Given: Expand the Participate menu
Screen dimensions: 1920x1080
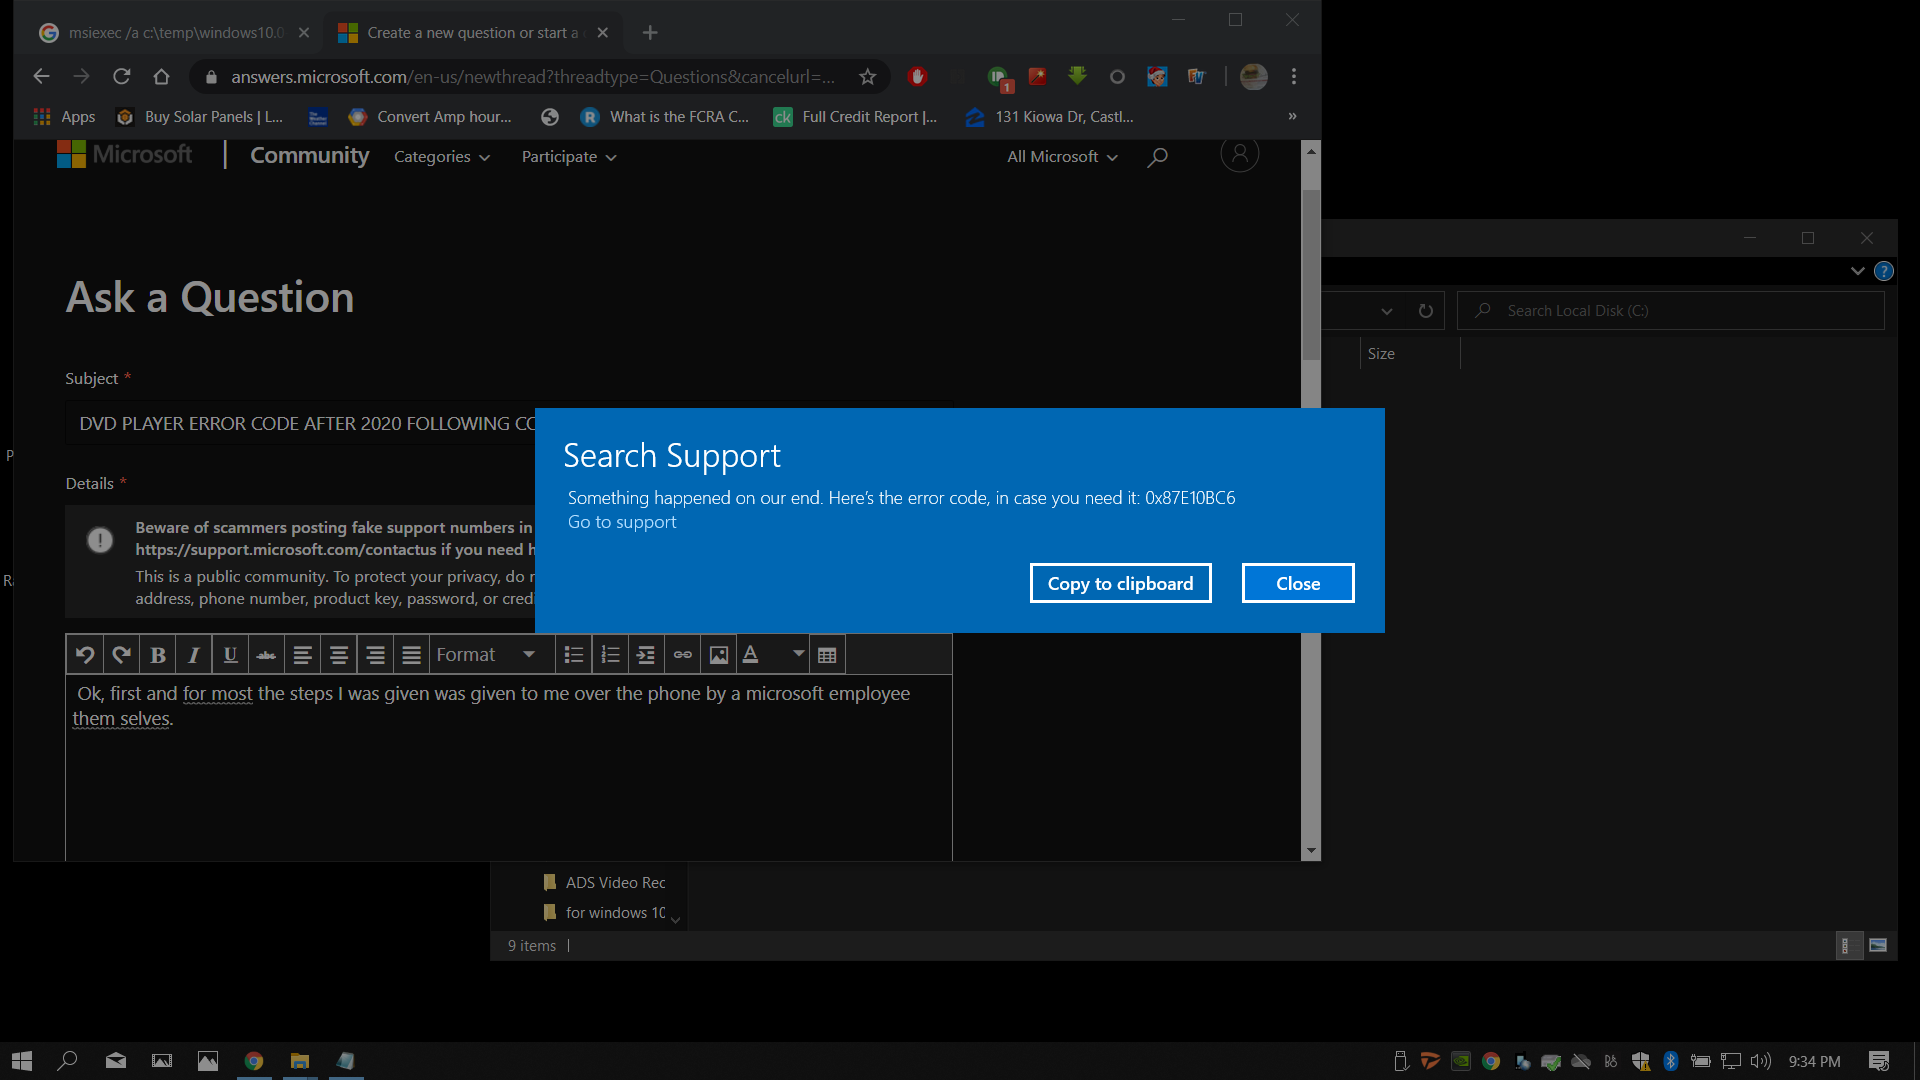Looking at the screenshot, I should pos(568,157).
